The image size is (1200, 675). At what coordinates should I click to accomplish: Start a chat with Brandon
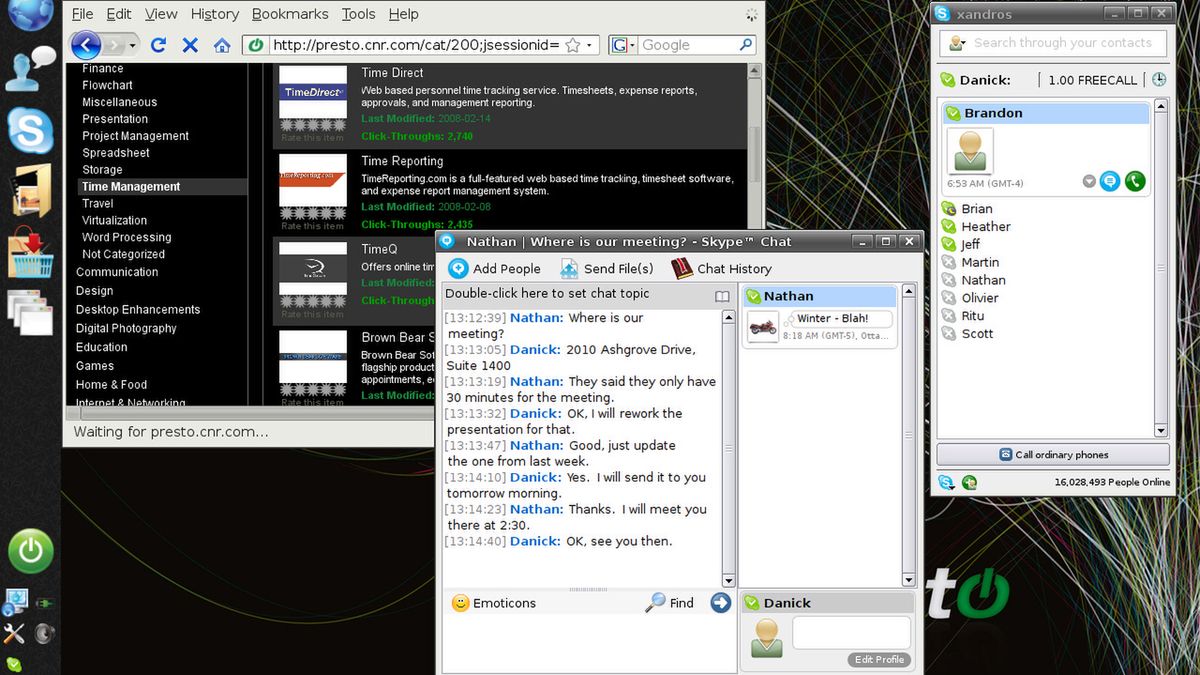click(1110, 181)
